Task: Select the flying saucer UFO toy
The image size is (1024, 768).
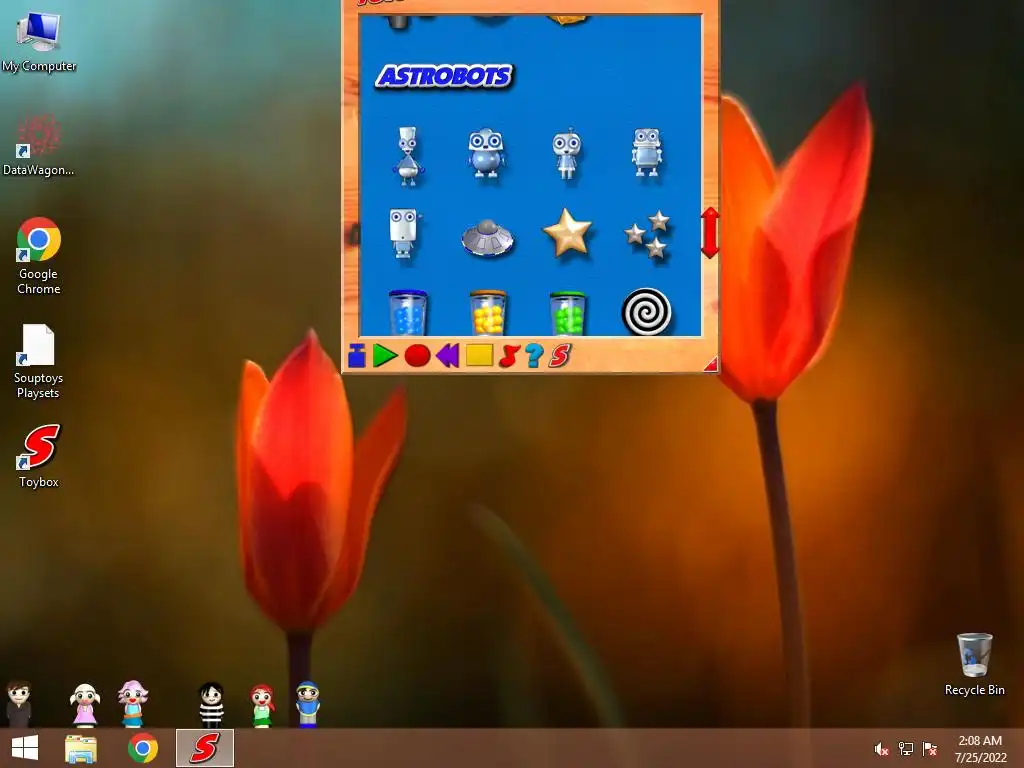Action: click(x=487, y=238)
